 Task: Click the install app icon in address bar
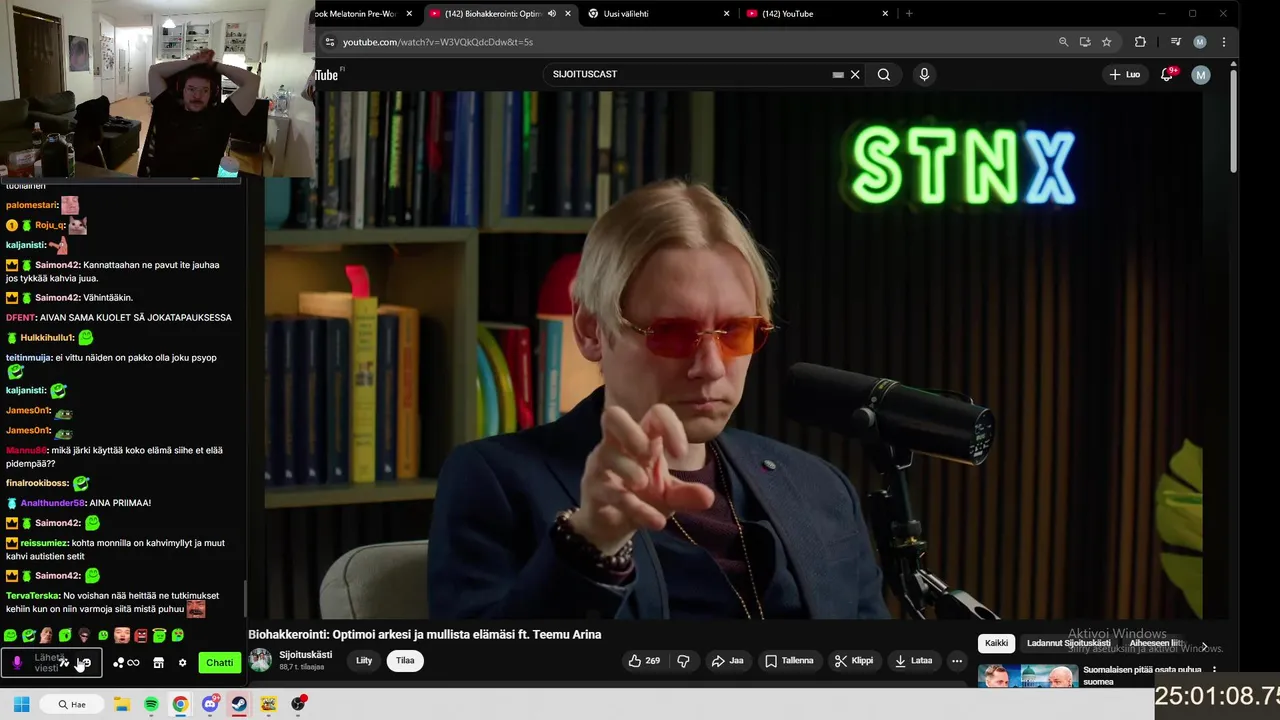1085,42
